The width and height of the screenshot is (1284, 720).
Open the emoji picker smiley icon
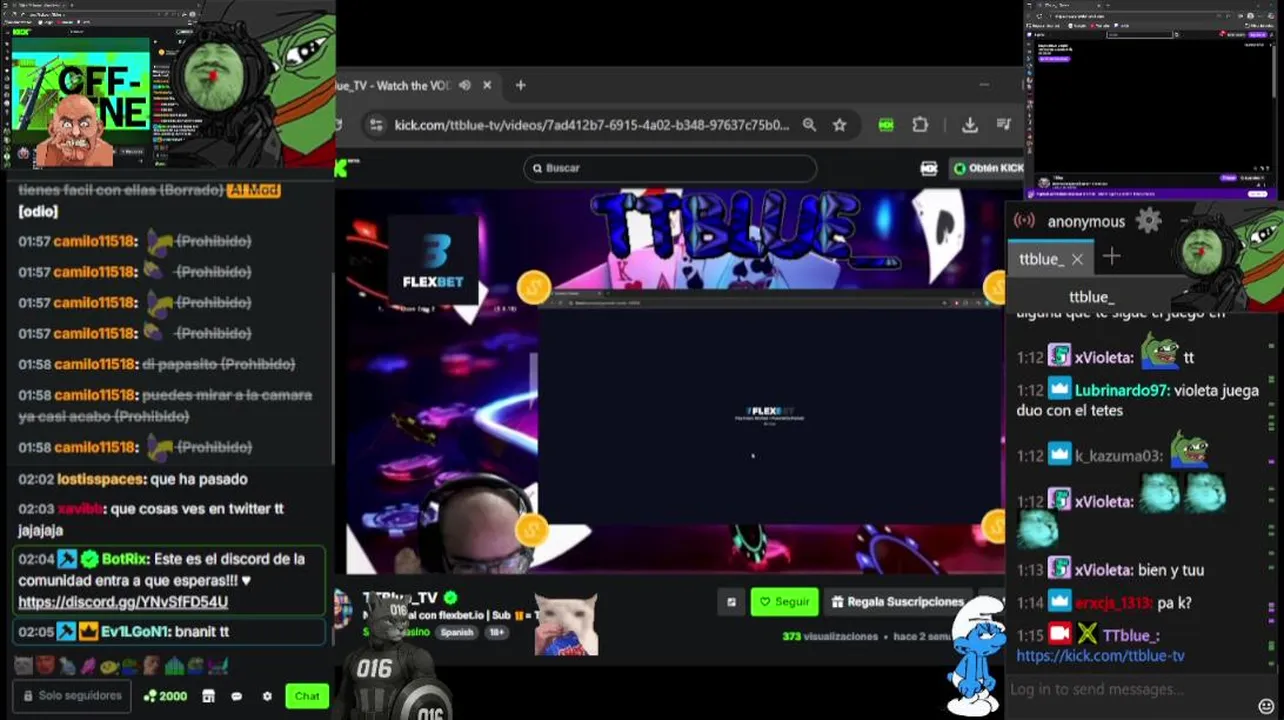pyautogui.click(x=1266, y=707)
